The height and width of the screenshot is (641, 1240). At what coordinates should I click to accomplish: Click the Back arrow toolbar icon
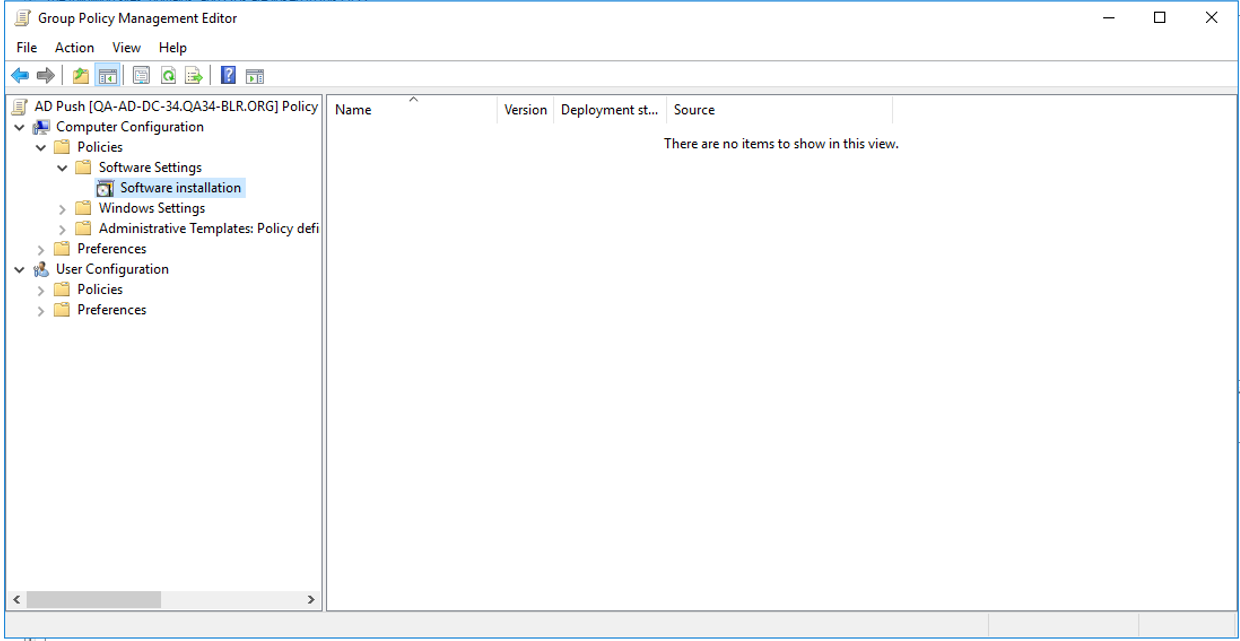[19, 76]
